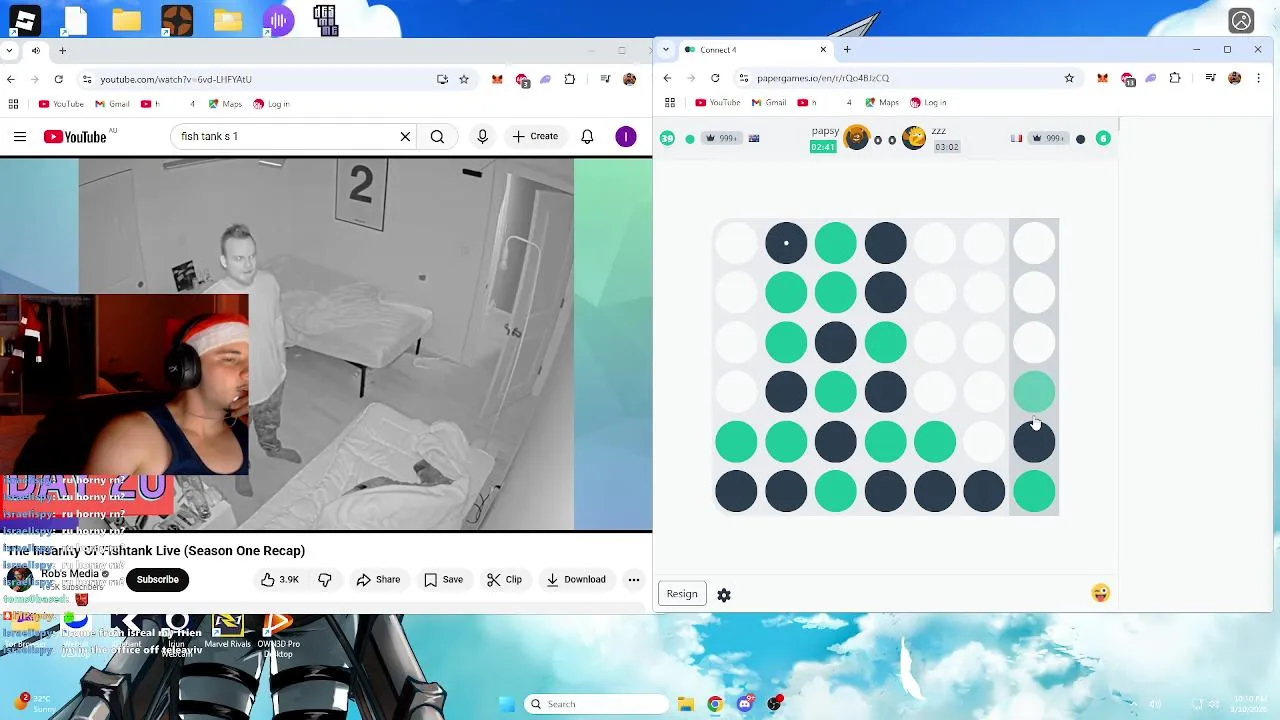The height and width of the screenshot is (720, 1280).
Task: Bookmark the papergames page with star
Action: pyautogui.click(x=1069, y=78)
